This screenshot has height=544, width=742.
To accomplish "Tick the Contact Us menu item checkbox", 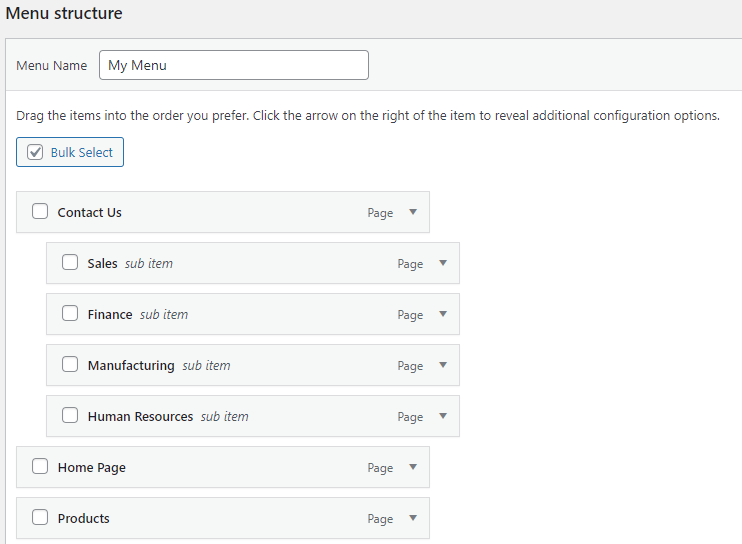I will [x=40, y=212].
